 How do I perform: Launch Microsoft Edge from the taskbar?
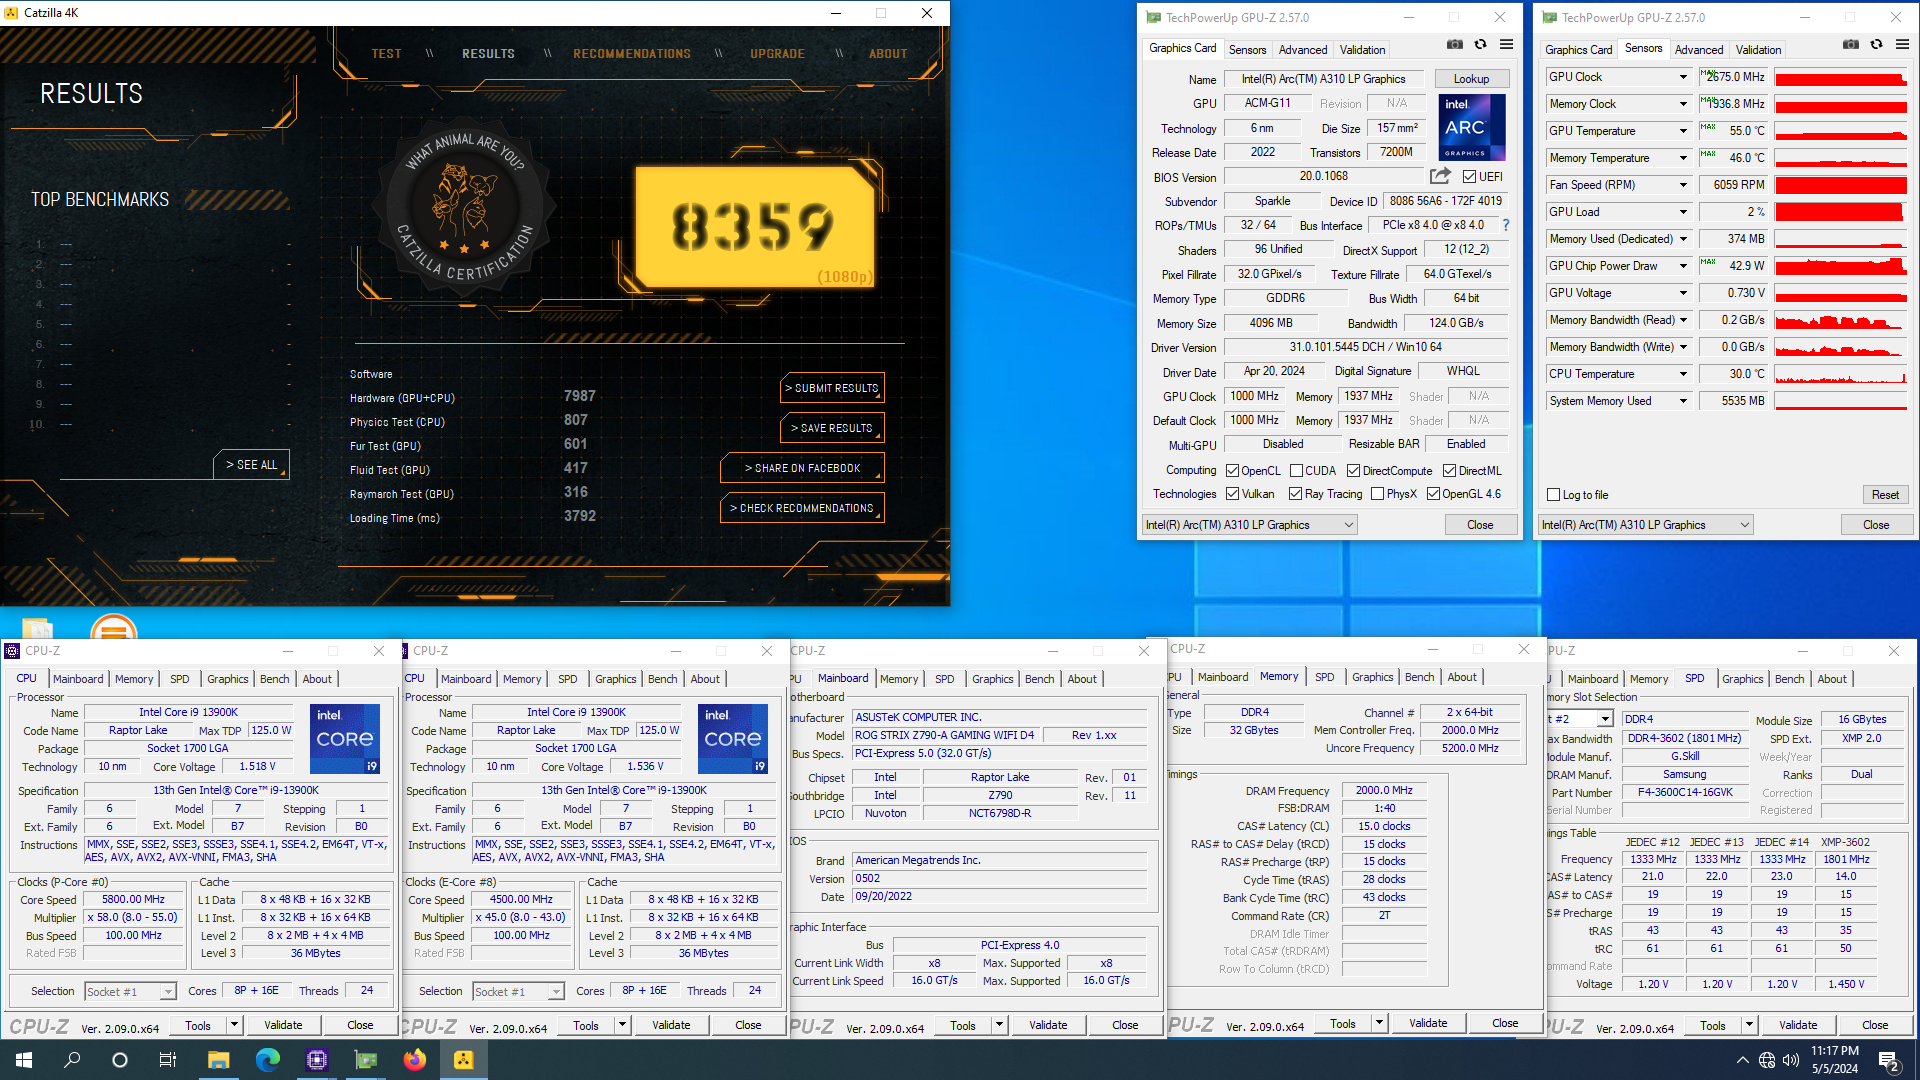coord(267,1060)
